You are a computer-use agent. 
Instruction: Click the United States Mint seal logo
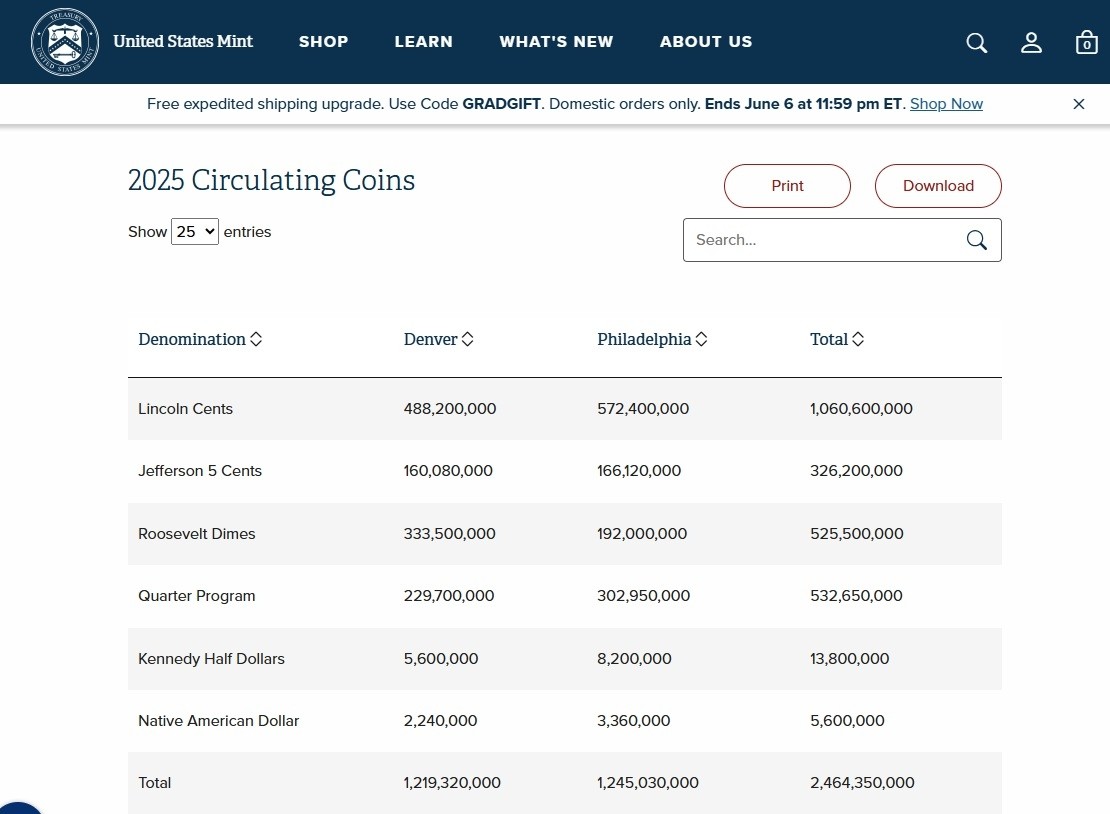tap(65, 42)
